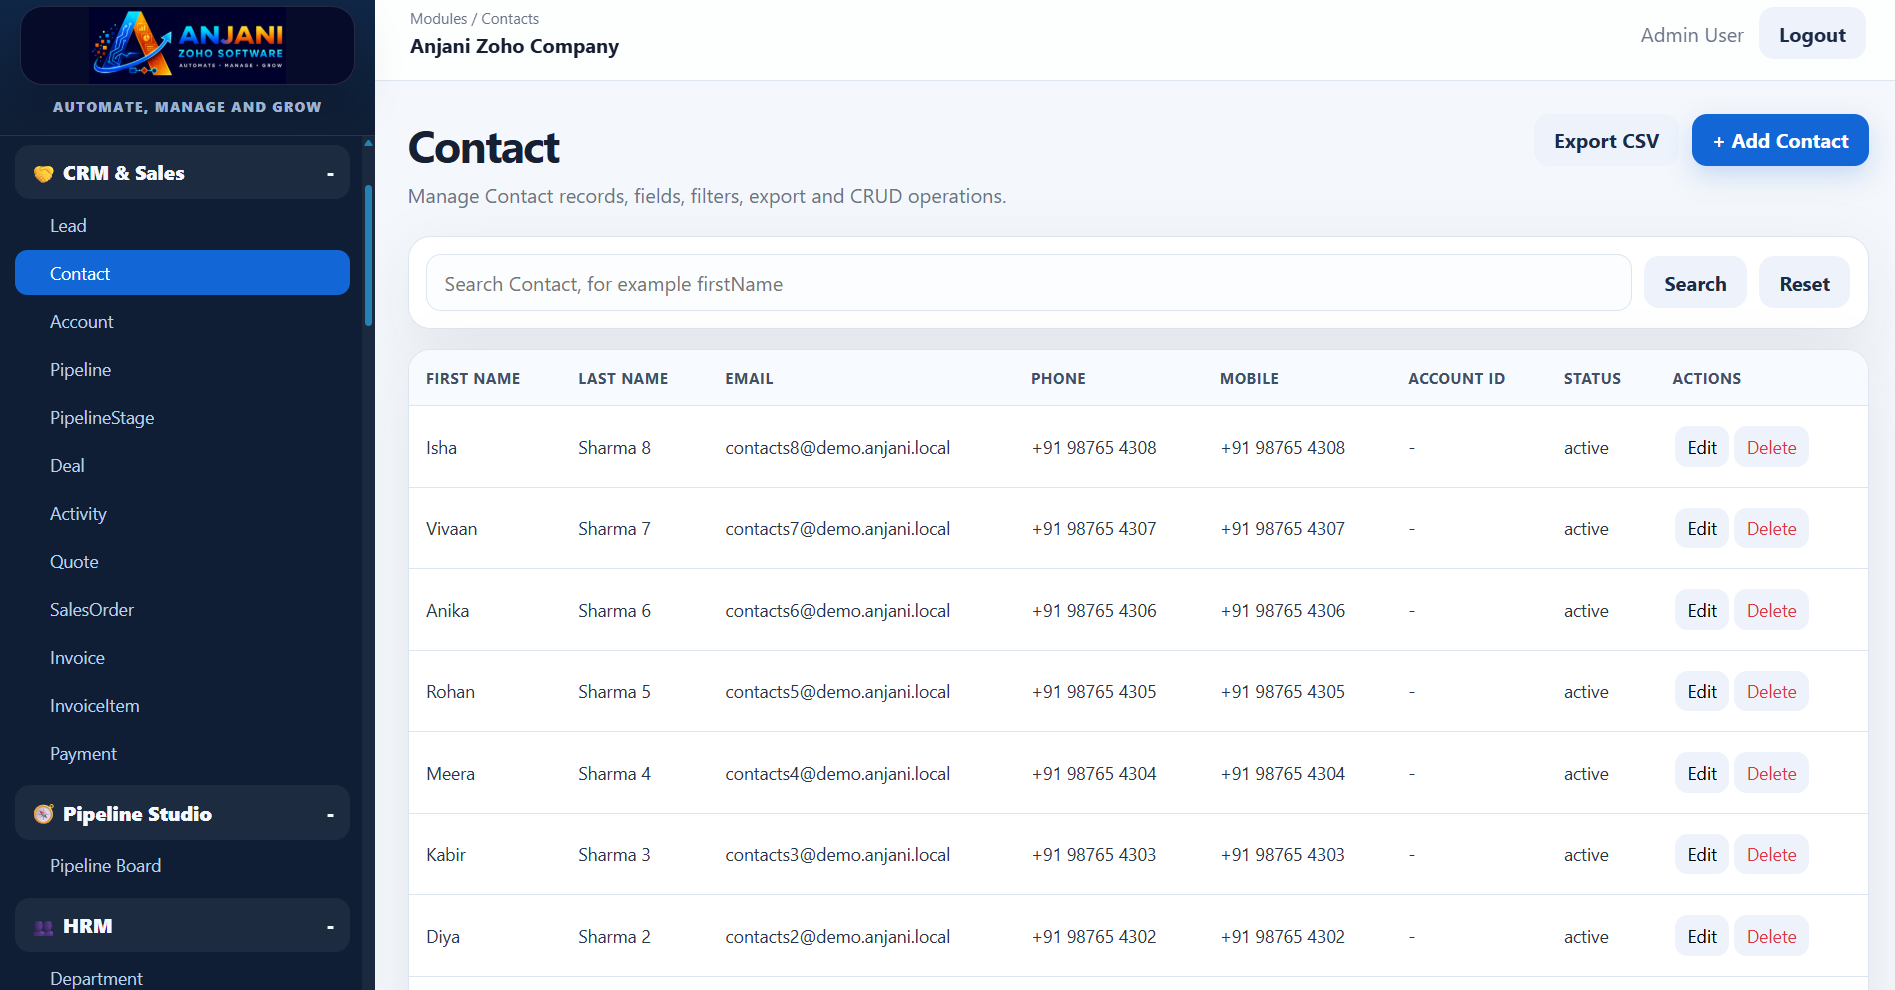The image size is (1895, 990).
Task: Delete the Isha Sharma 8 contact
Action: click(x=1771, y=448)
